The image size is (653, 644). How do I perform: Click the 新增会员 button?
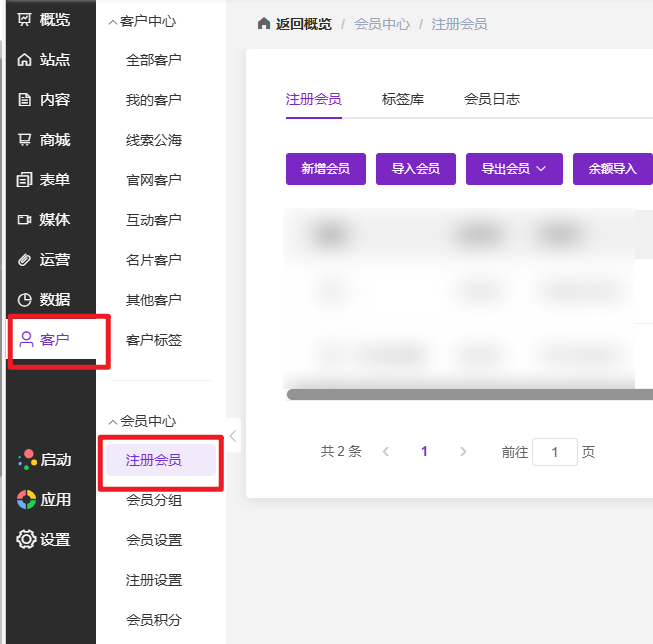pyautogui.click(x=326, y=169)
